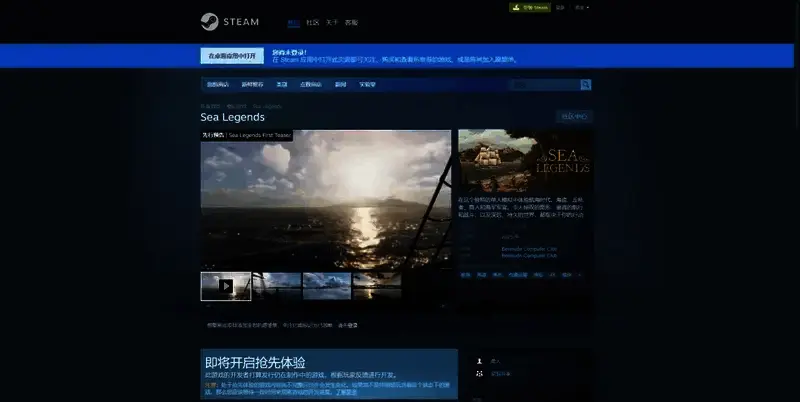
Task: Click the 了解更多 (learn more) link in notice
Action: pos(346,393)
